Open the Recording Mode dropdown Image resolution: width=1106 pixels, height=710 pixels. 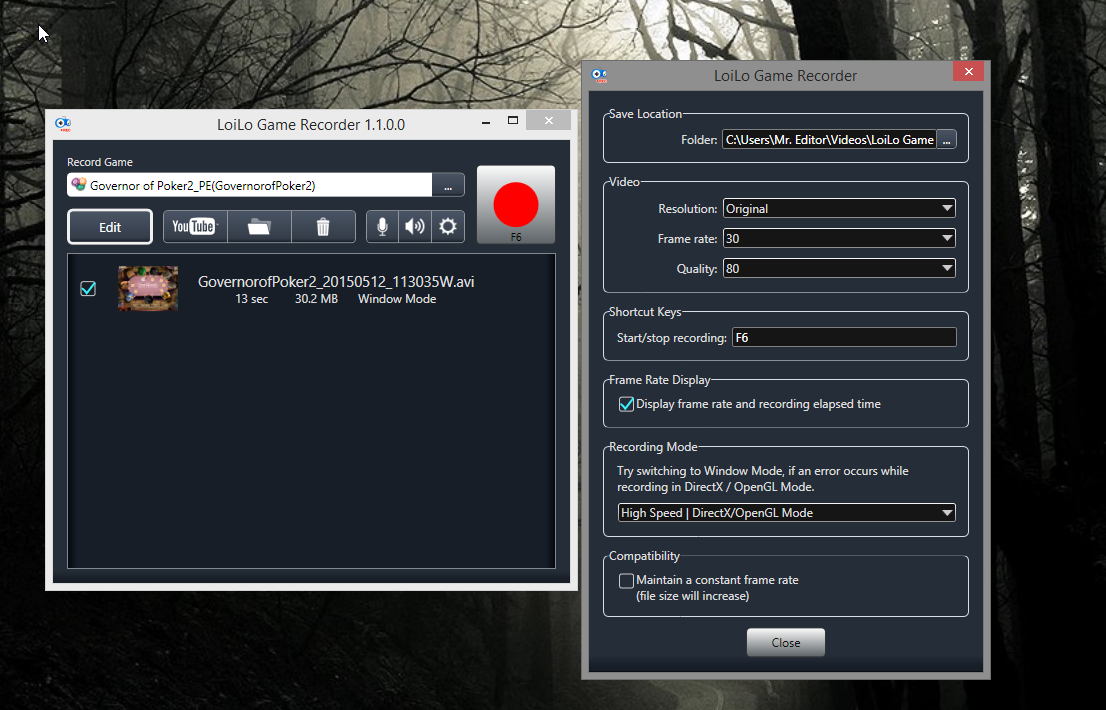(786, 513)
